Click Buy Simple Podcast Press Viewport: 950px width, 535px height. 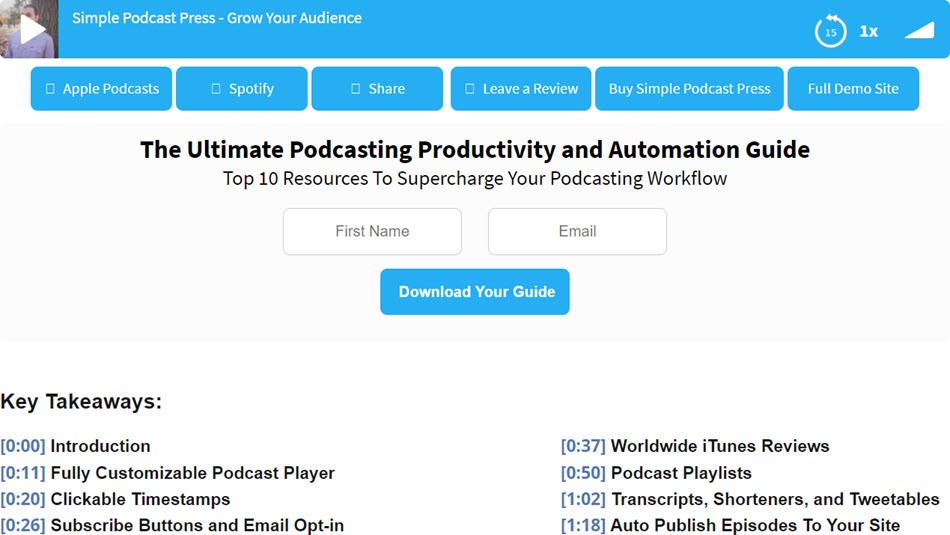pos(689,88)
